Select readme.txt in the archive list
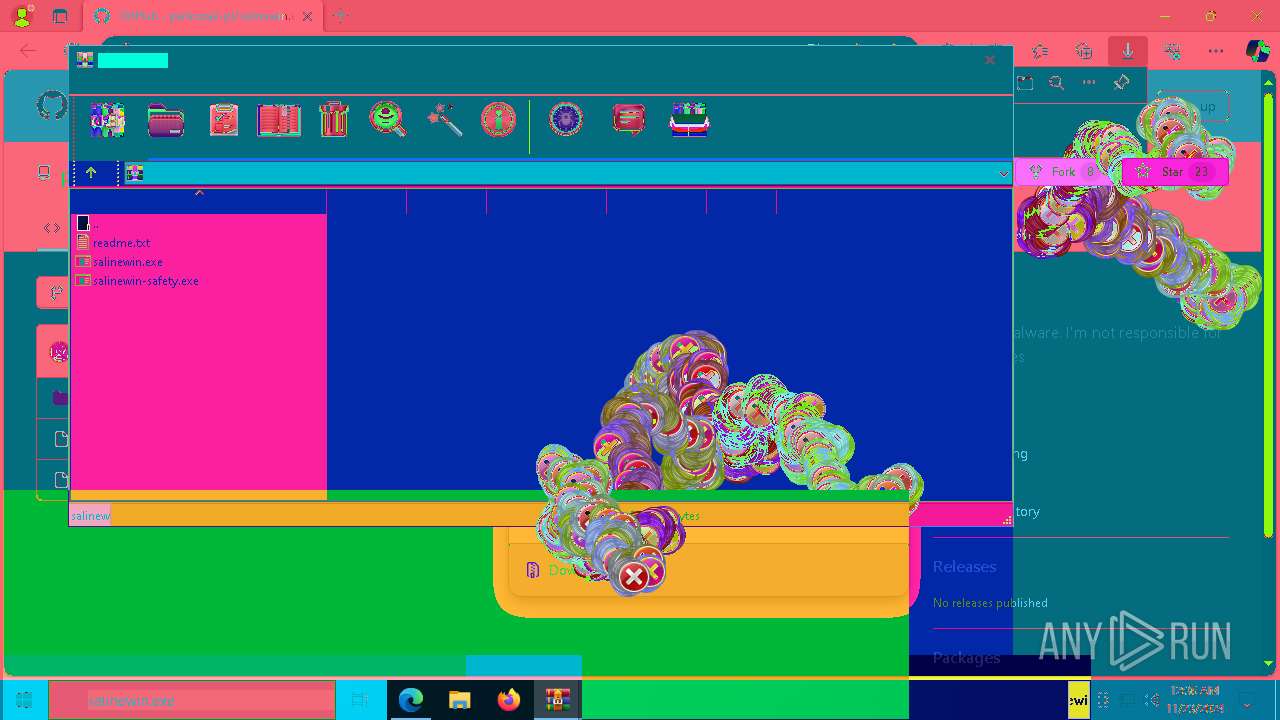This screenshot has width=1280, height=720. (x=121, y=243)
